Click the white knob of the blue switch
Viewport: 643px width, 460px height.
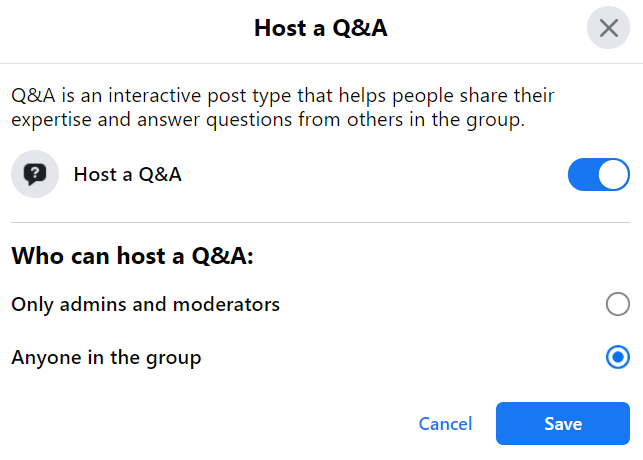coord(613,175)
